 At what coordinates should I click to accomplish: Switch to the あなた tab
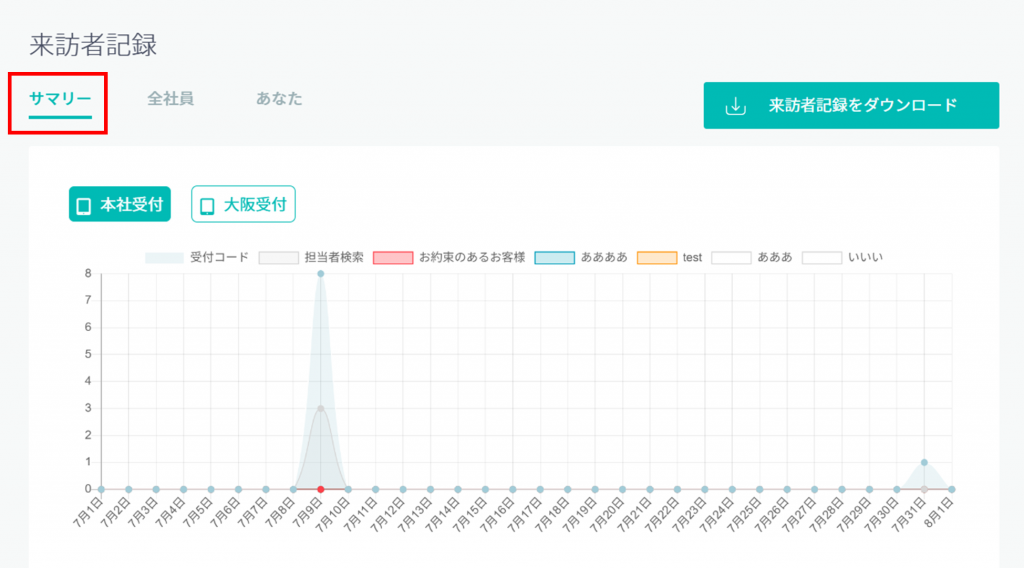click(x=279, y=99)
